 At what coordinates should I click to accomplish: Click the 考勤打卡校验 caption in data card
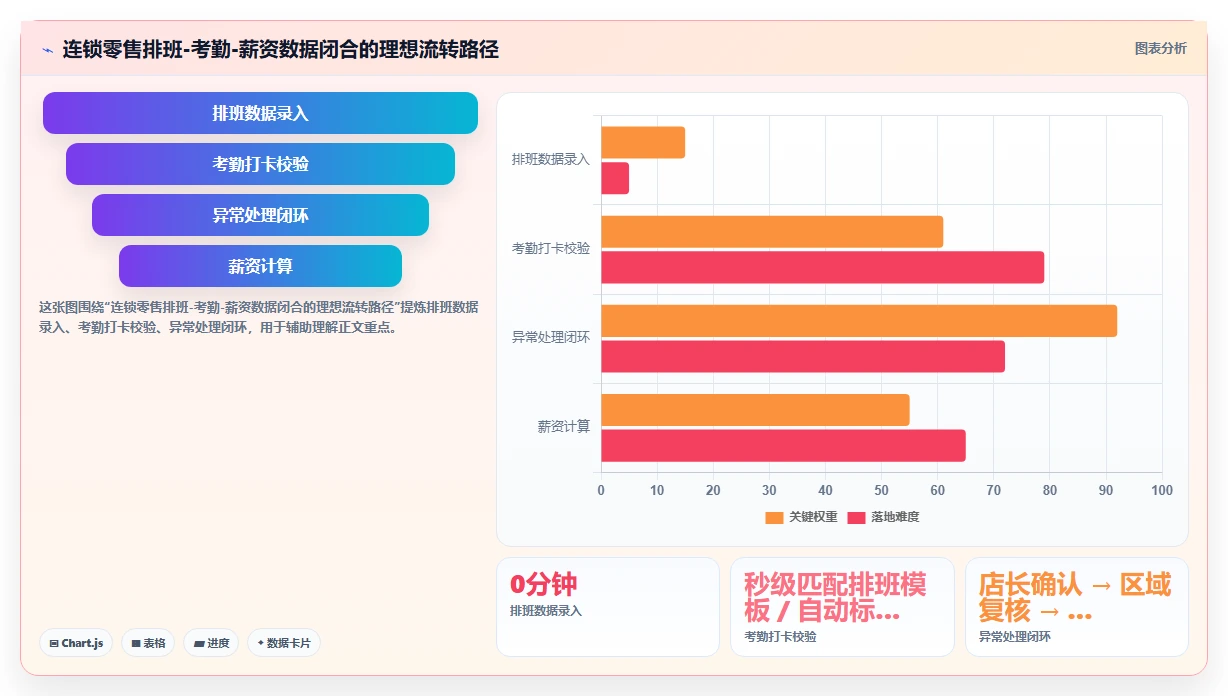[780, 636]
